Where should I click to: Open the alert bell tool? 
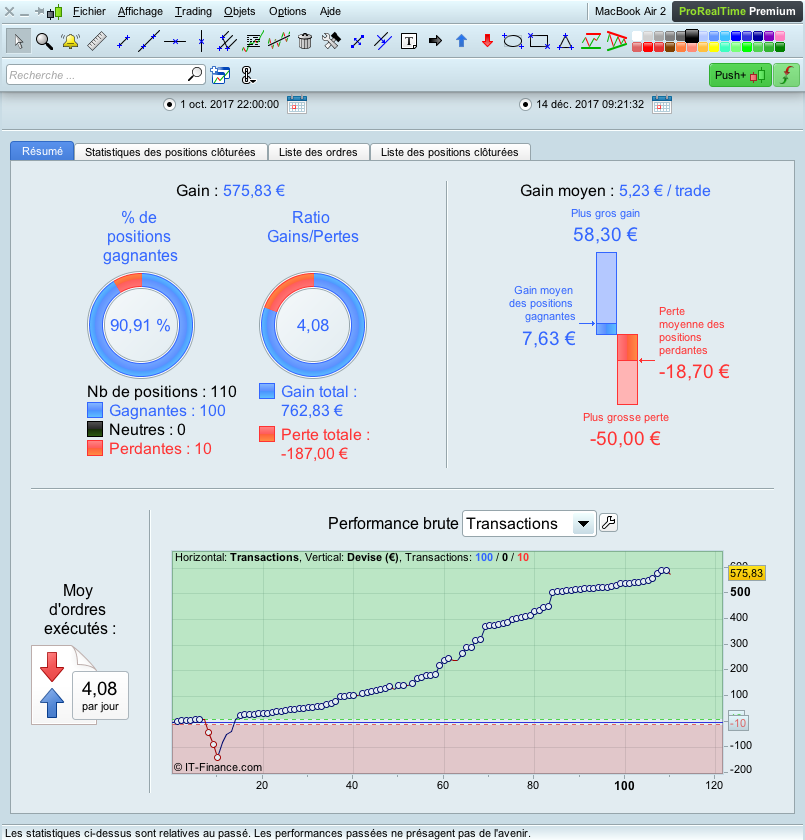click(x=70, y=41)
